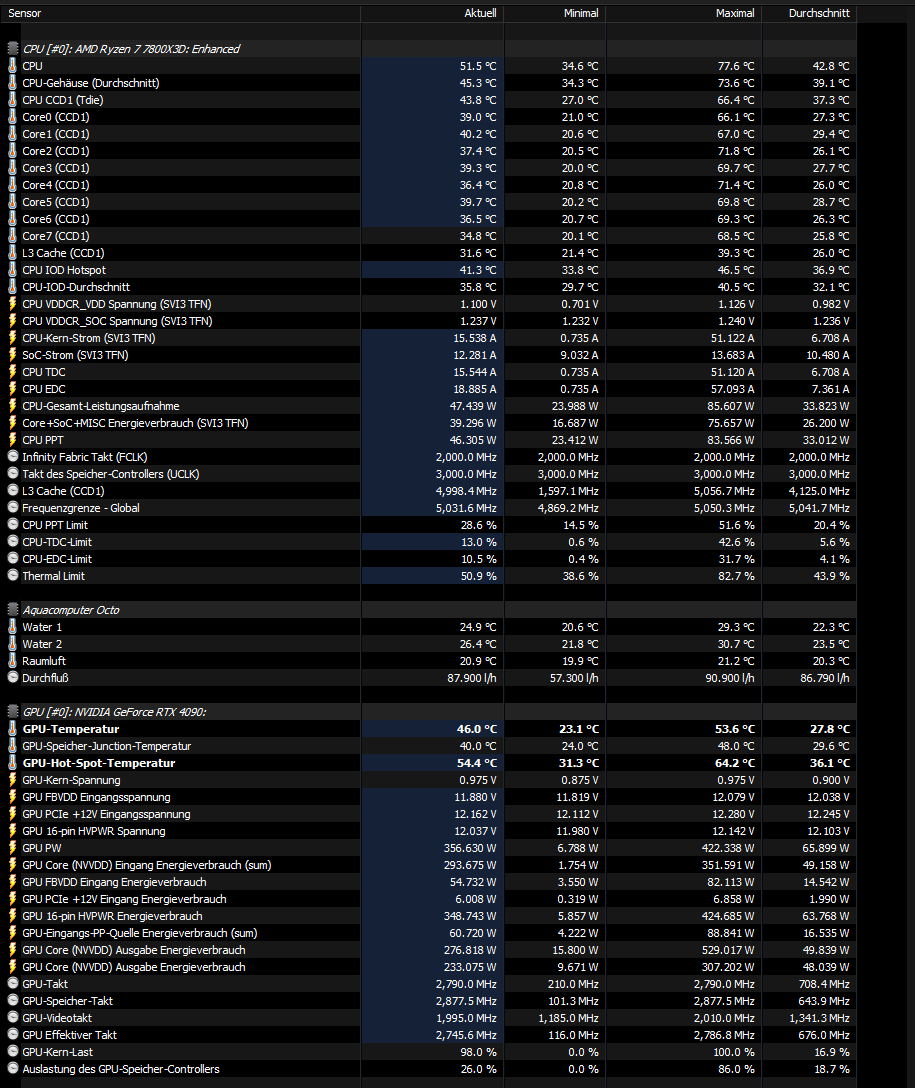
Task: Click the Aktuell column header
Action: (x=432, y=13)
